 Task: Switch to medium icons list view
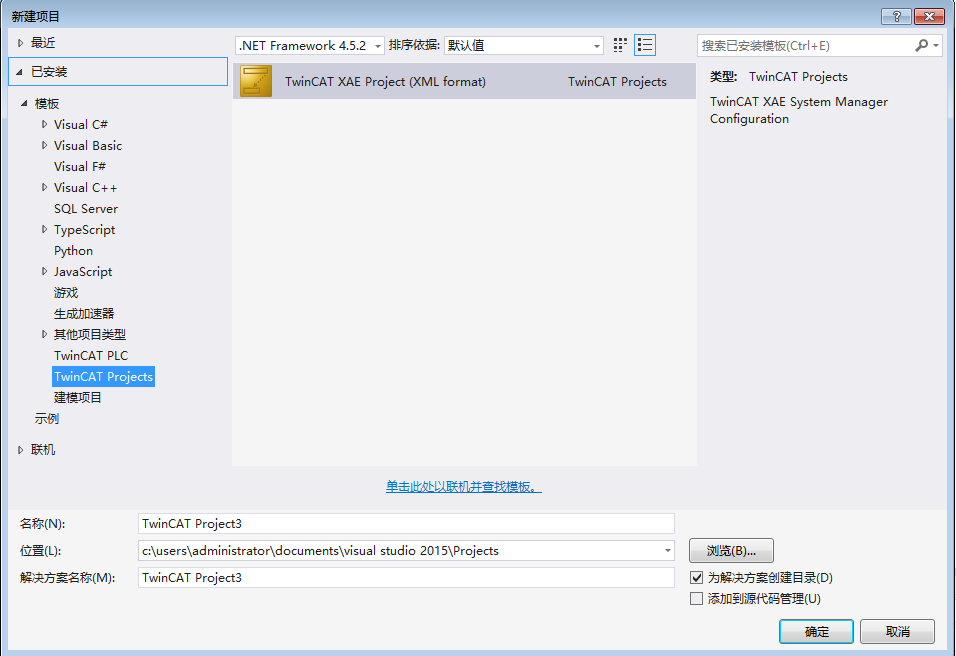pos(644,45)
